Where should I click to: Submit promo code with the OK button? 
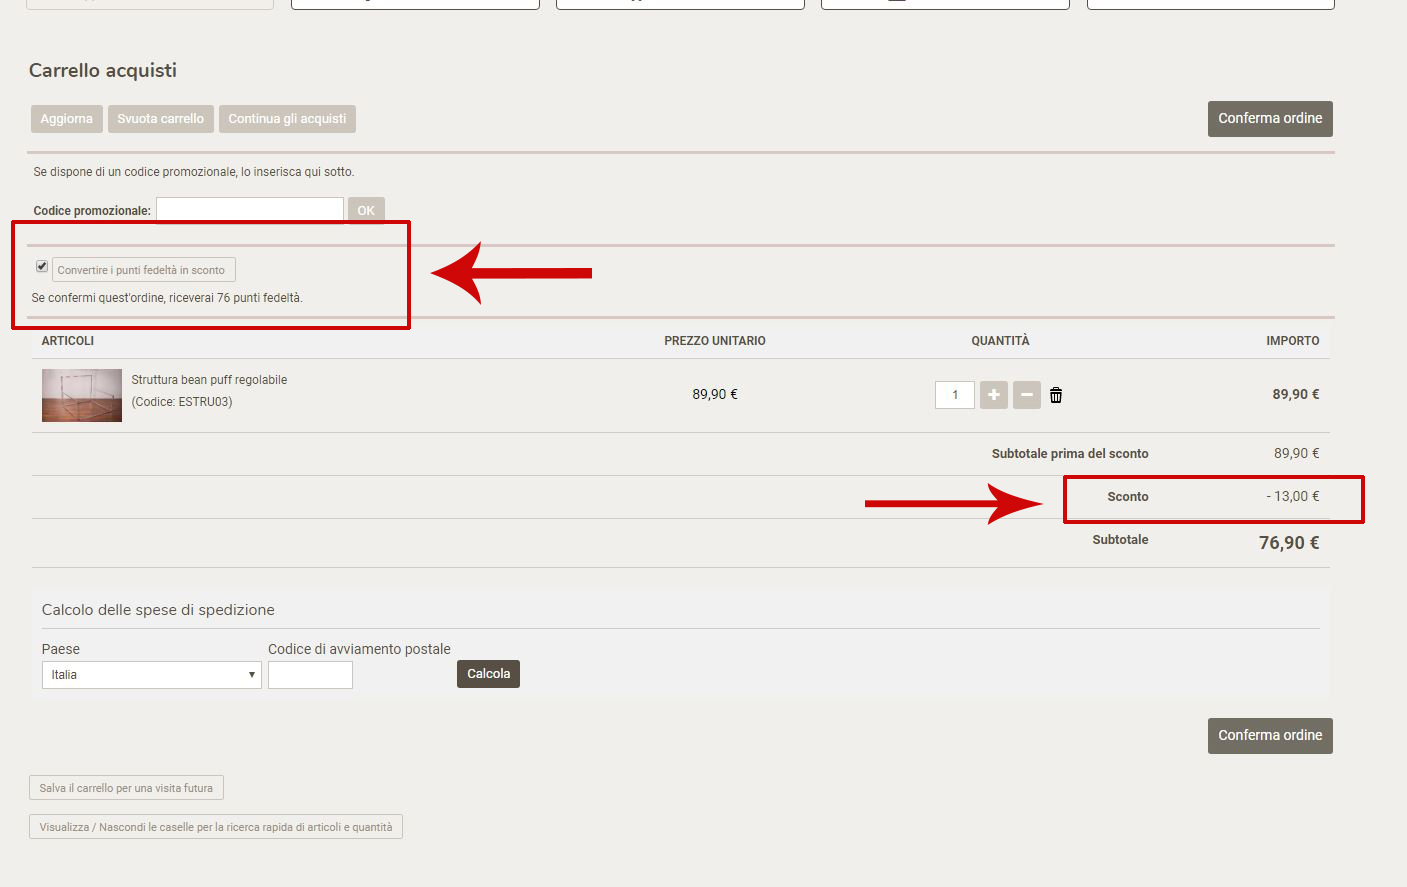[366, 210]
